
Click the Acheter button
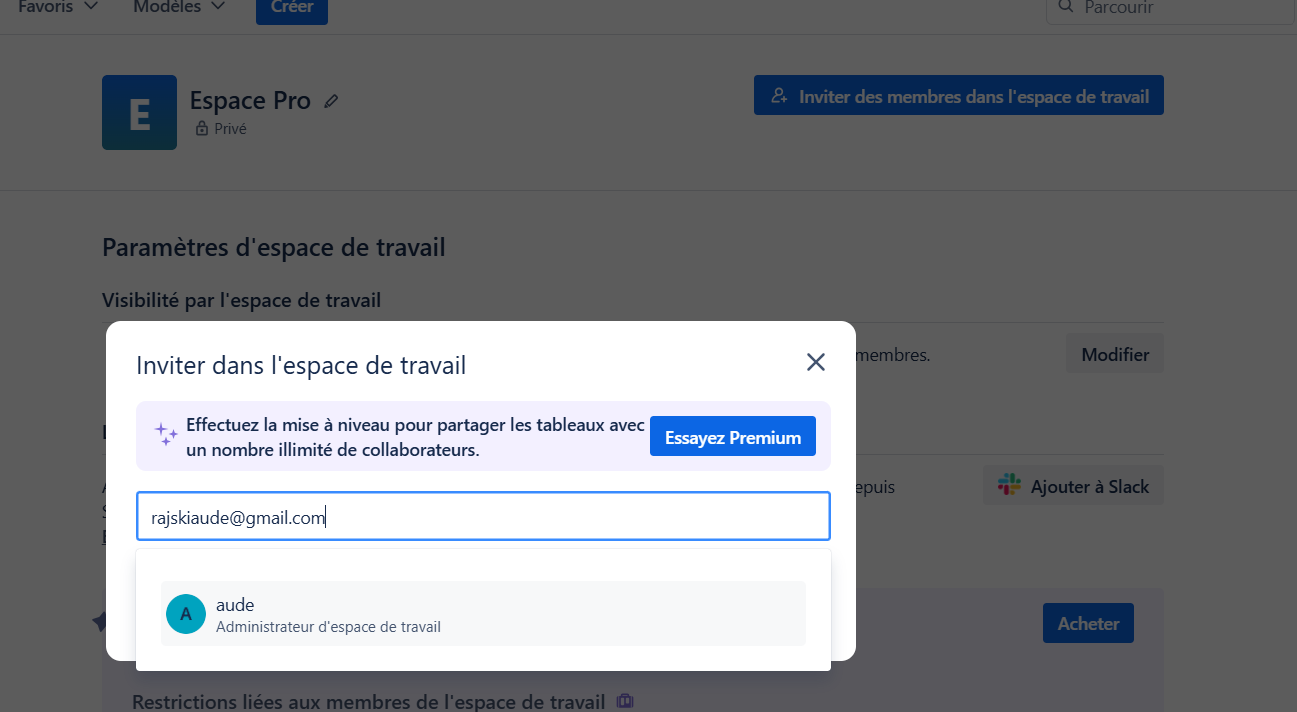(1088, 623)
